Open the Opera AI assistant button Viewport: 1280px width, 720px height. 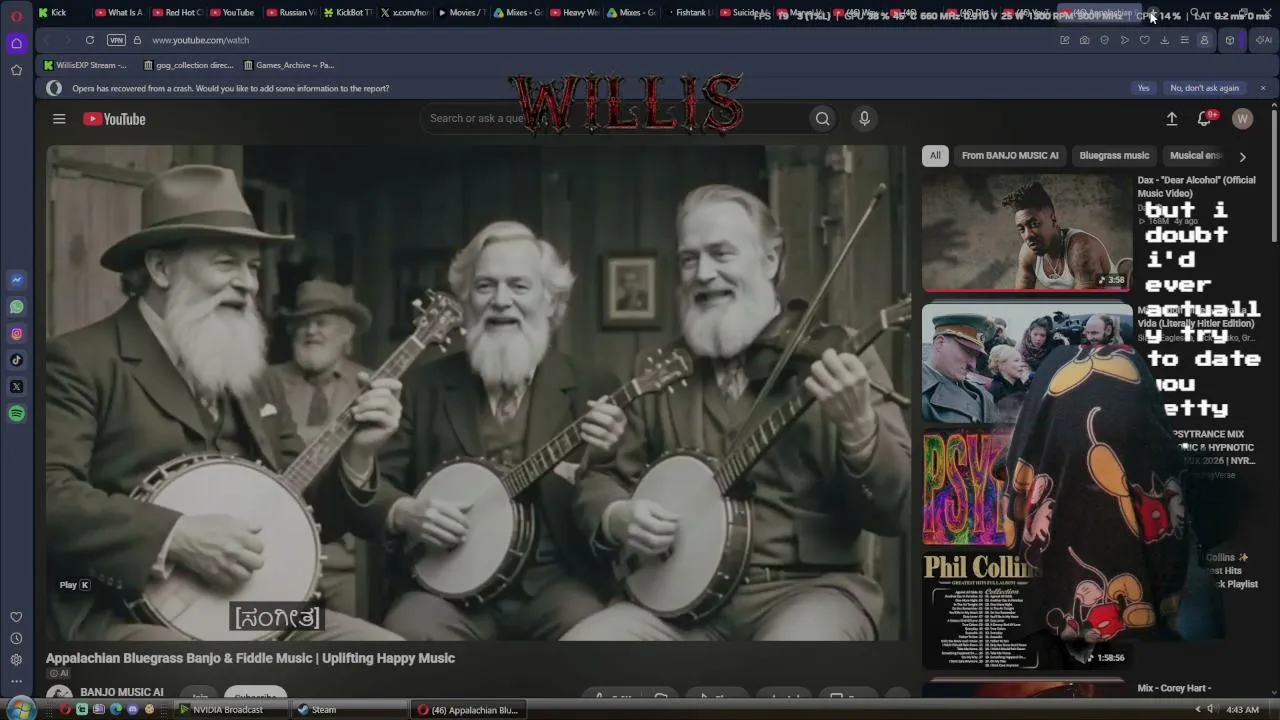coord(1263,40)
